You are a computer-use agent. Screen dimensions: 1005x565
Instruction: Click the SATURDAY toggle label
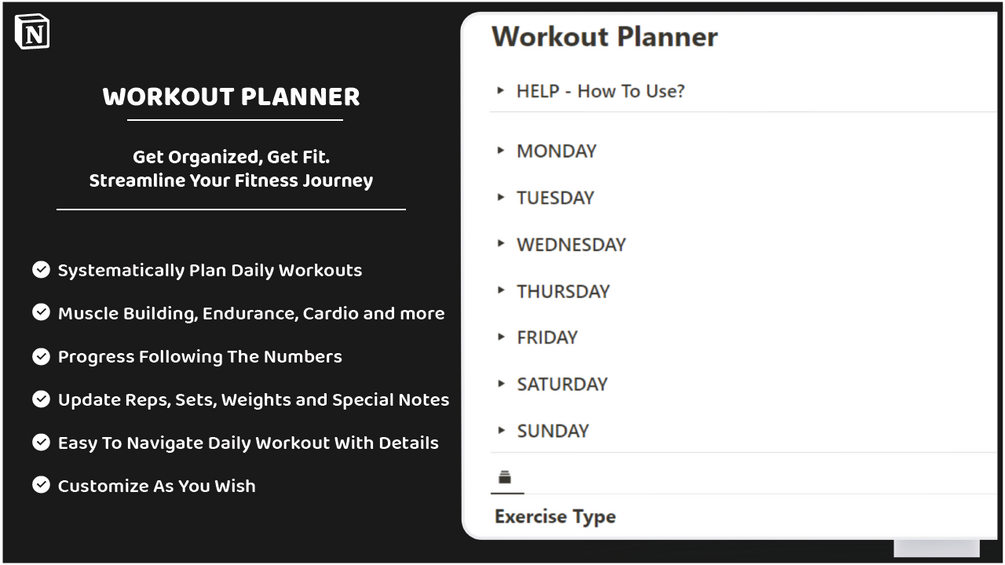(561, 384)
